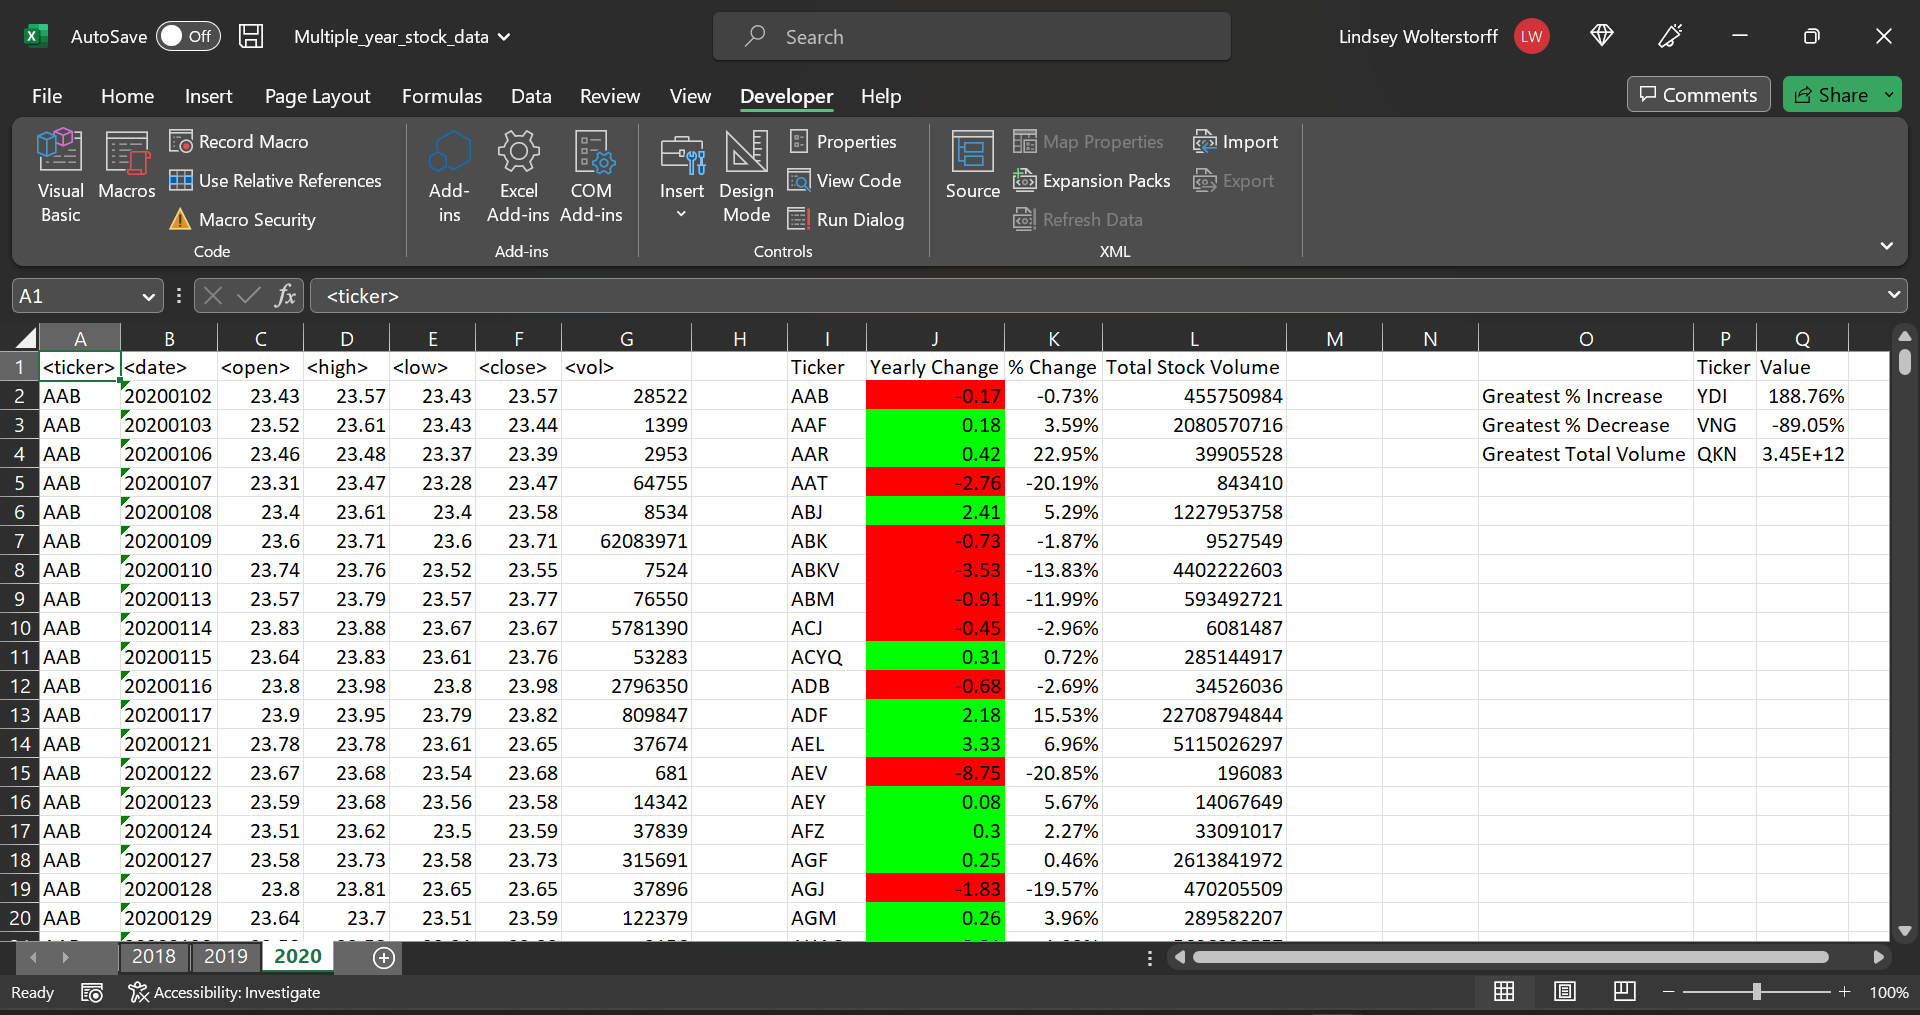This screenshot has width=1920, height=1015.
Task: Select the green 3.33 cell
Action: pos(934,744)
